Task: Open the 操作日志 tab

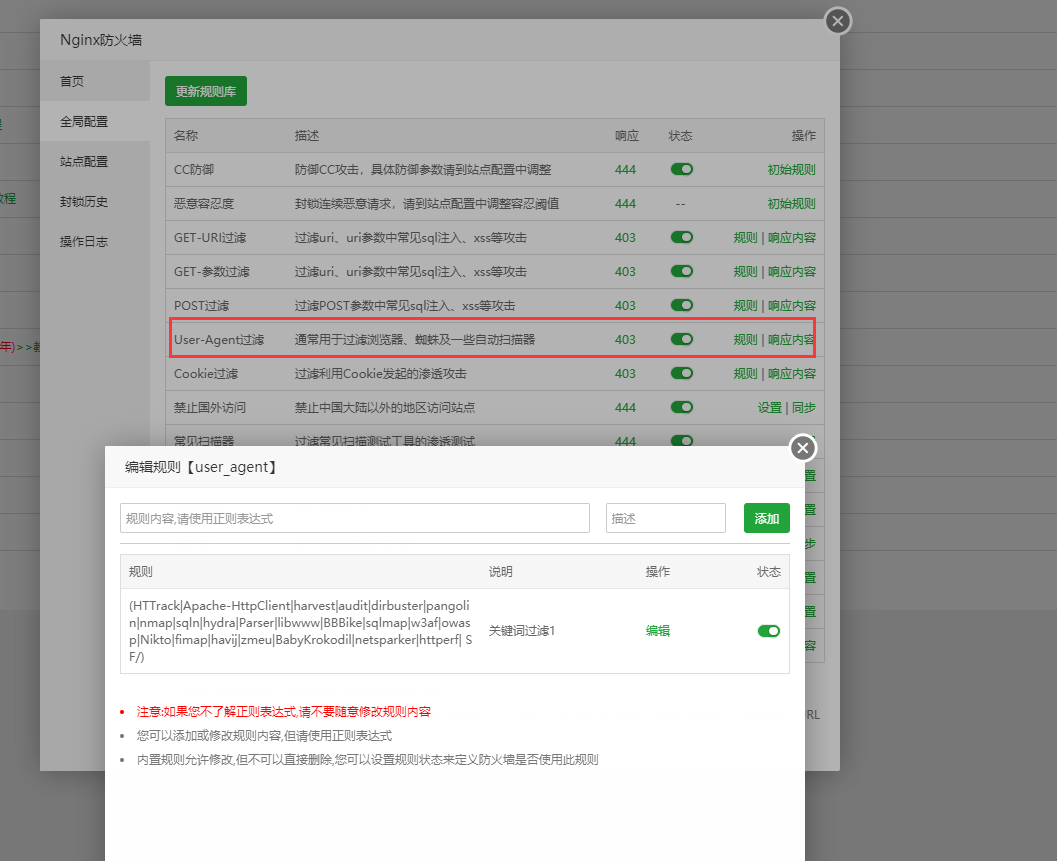Action: [95, 241]
